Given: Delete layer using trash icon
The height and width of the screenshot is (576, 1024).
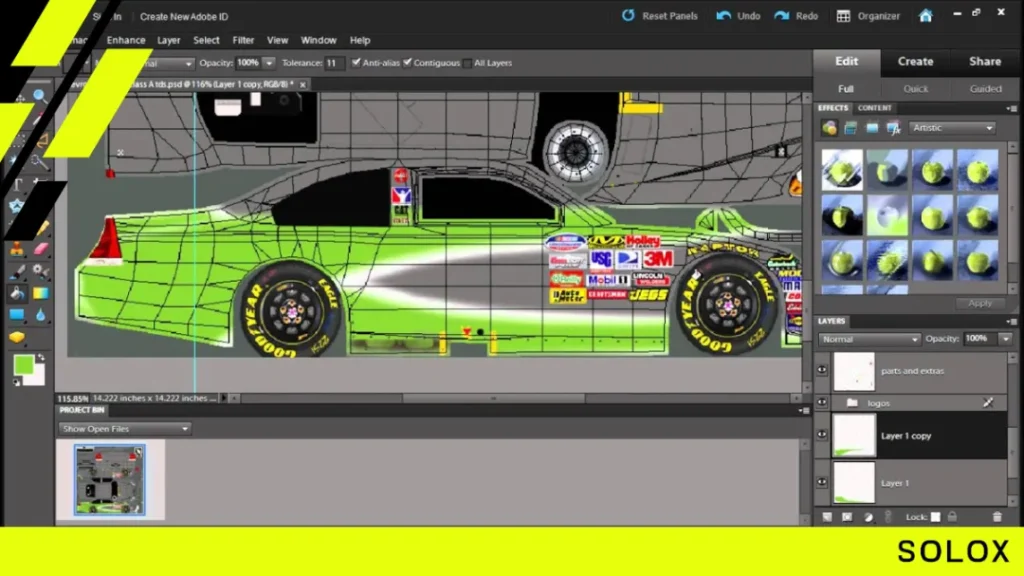Looking at the screenshot, I should pos(997,517).
